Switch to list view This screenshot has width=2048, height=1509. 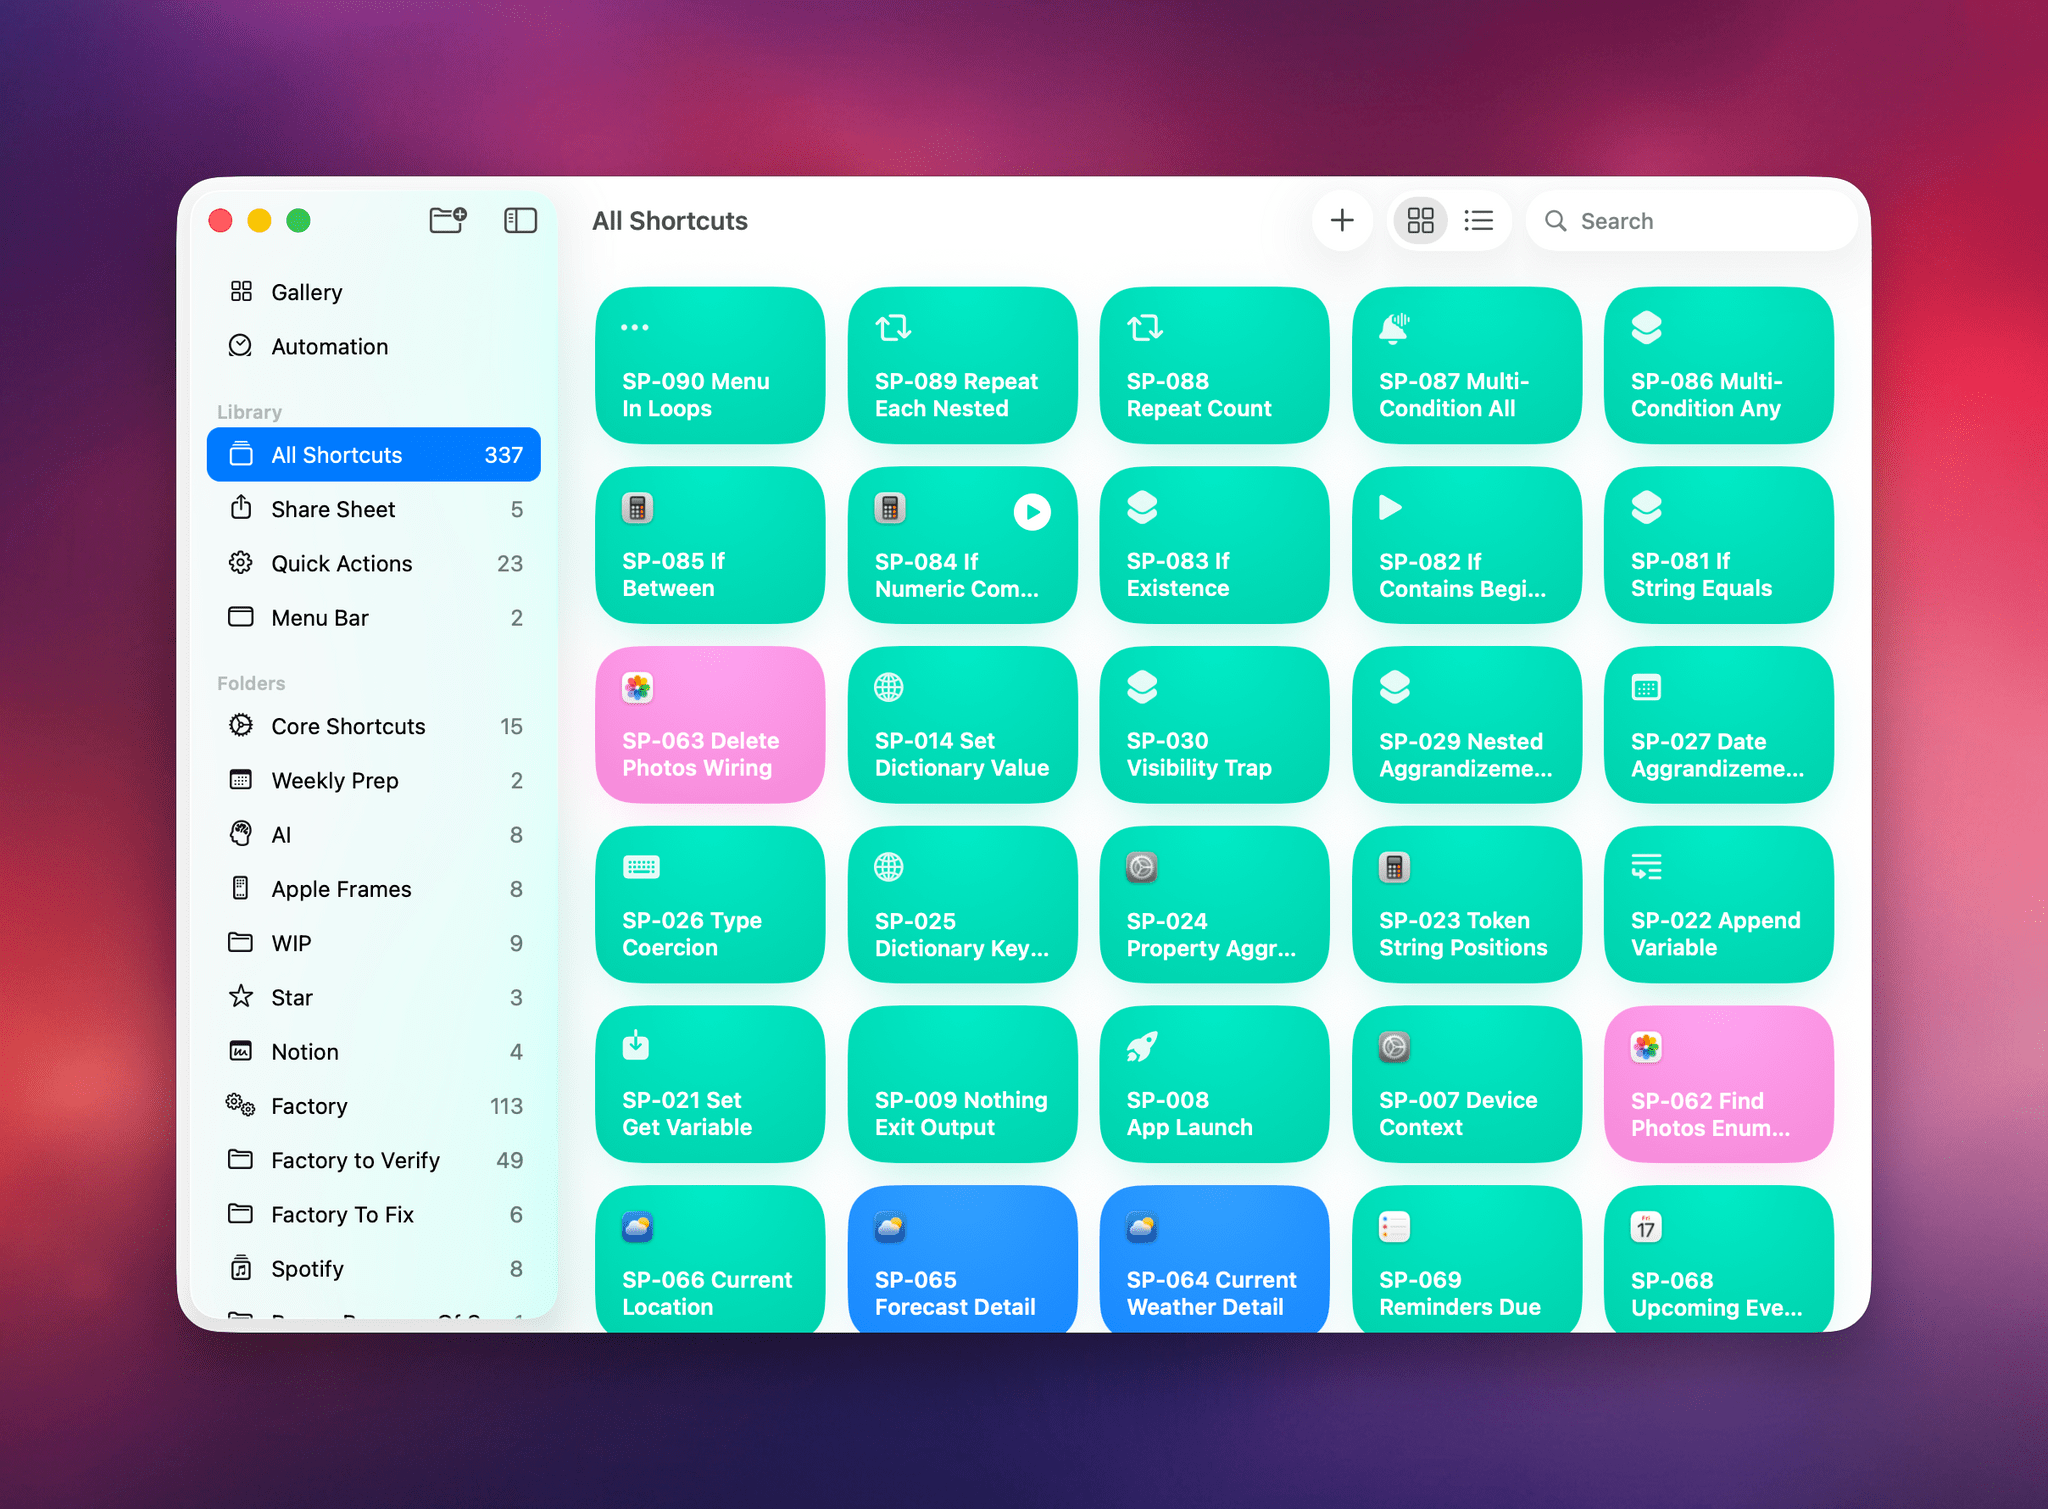click(x=1479, y=220)
